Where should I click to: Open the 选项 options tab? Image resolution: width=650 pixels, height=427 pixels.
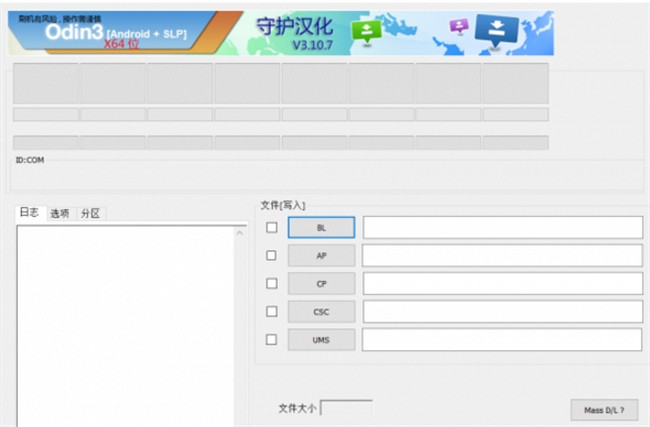click(60, 214)
